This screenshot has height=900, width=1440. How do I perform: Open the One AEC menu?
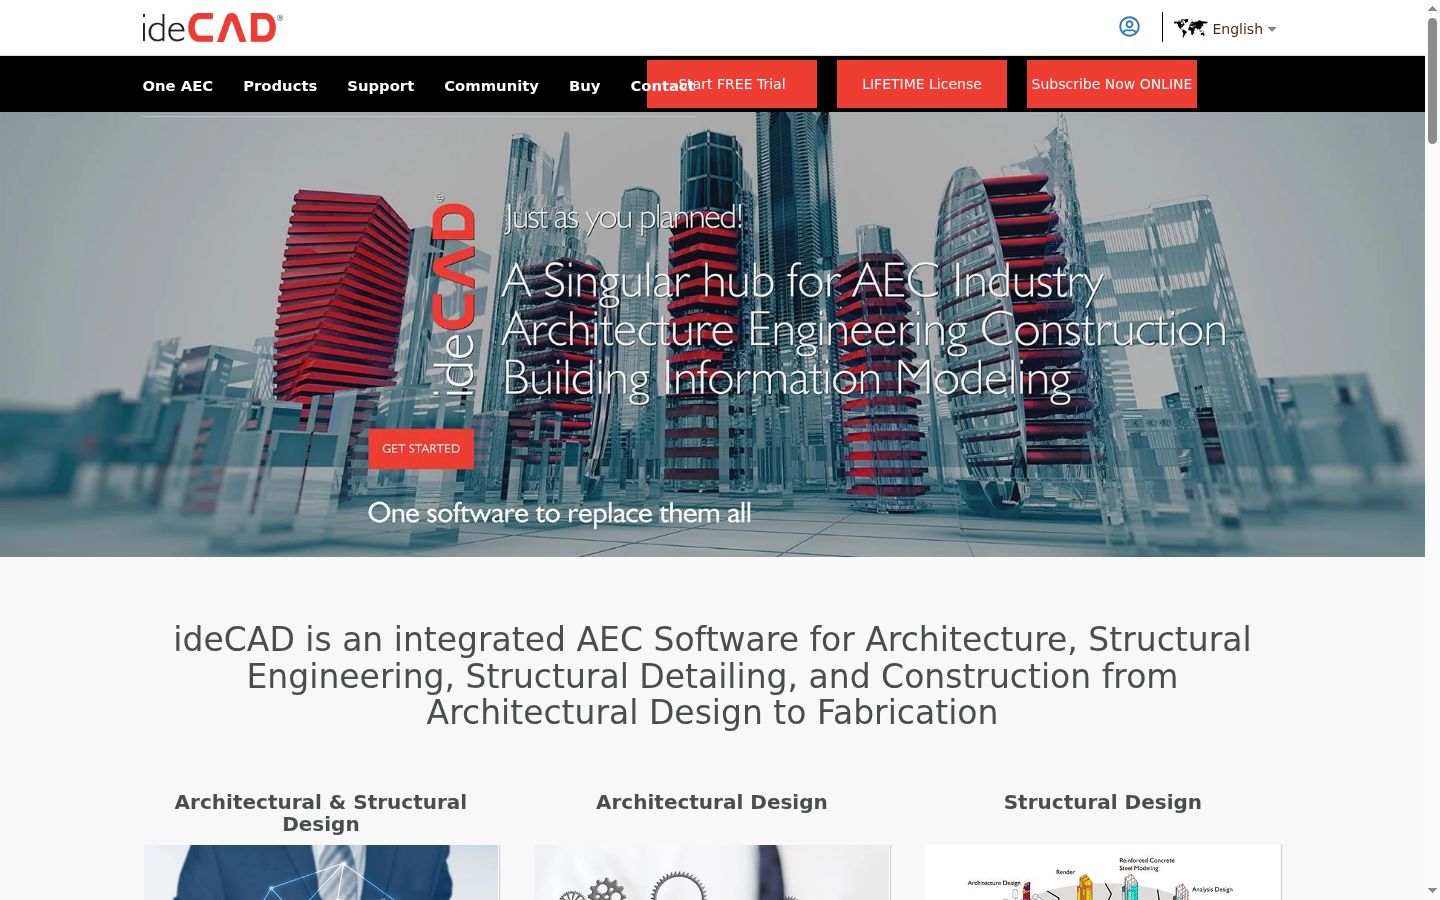178,86
